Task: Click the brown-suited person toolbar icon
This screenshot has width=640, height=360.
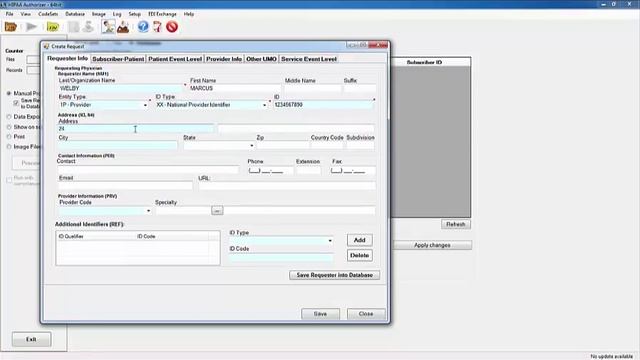Action: pyautogui.click(x=123, y=27)
